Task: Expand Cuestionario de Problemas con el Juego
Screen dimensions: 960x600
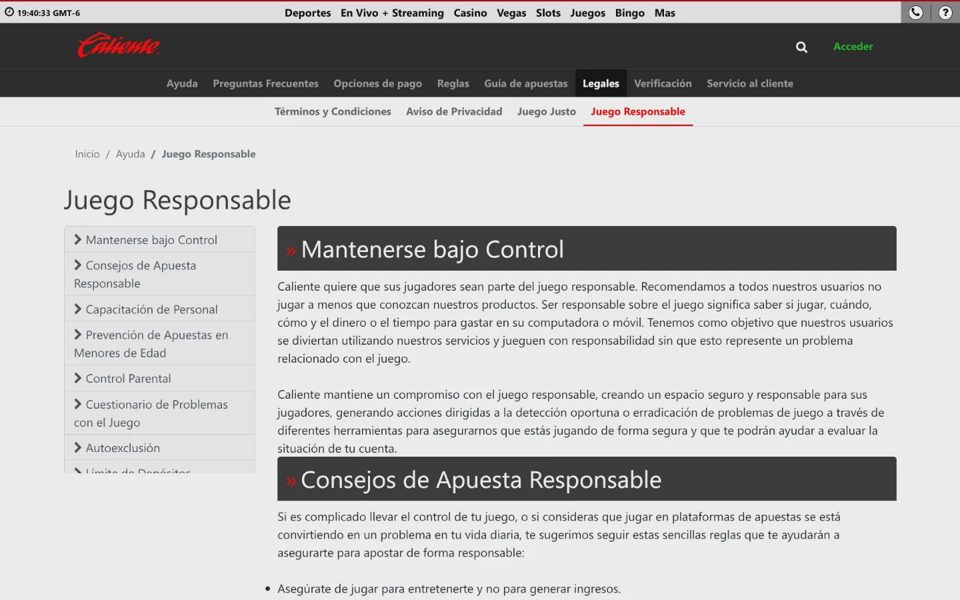Action: 159,413
